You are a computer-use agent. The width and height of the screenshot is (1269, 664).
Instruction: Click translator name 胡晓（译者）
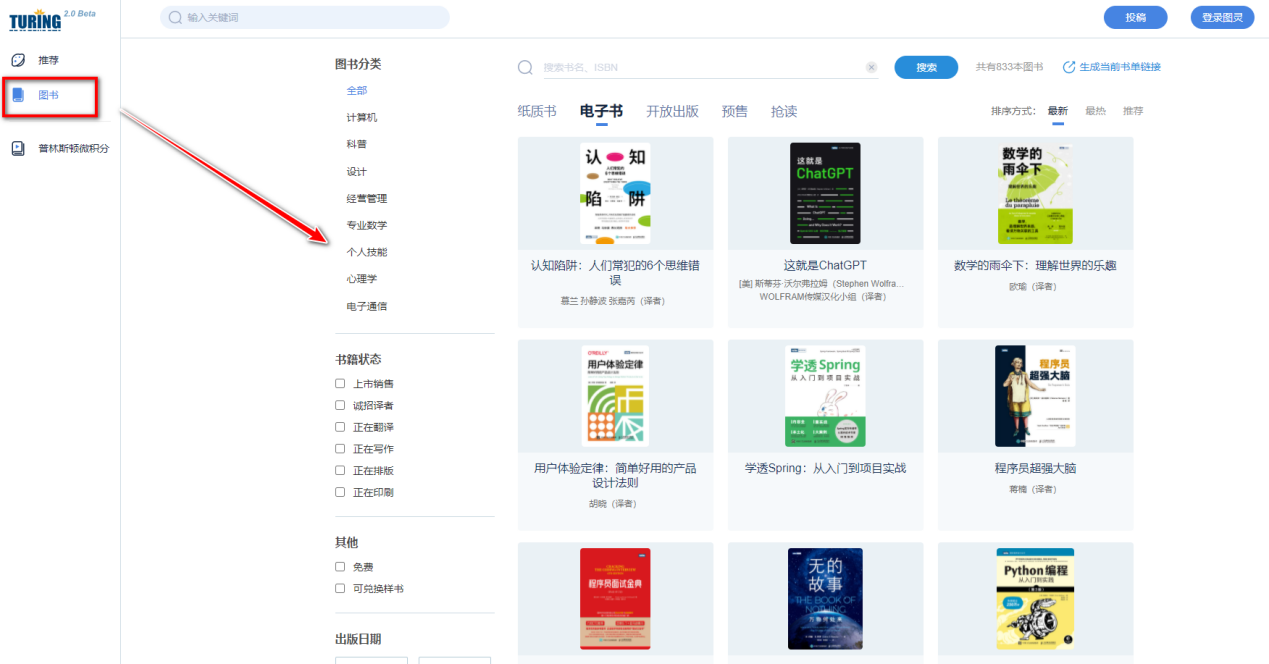pyautogui.click(x=613, y=504)
